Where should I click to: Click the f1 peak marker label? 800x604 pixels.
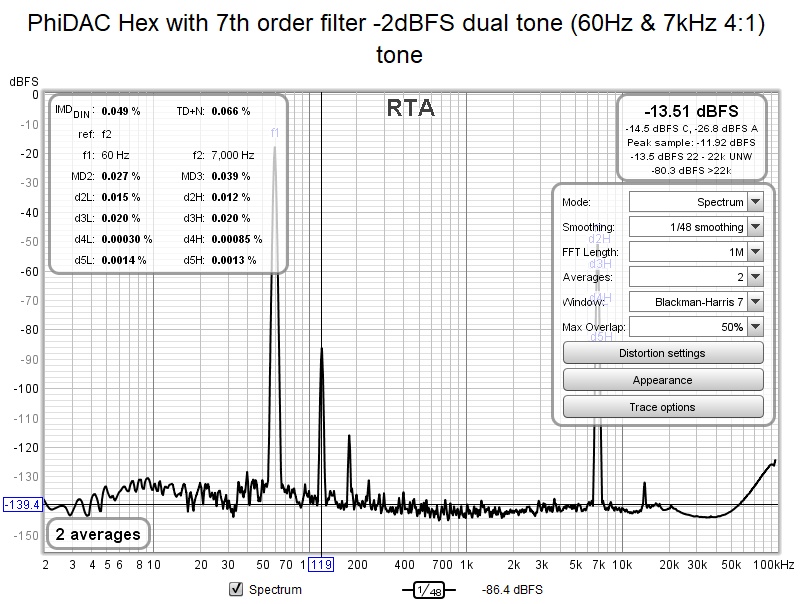tap(275, 133)
